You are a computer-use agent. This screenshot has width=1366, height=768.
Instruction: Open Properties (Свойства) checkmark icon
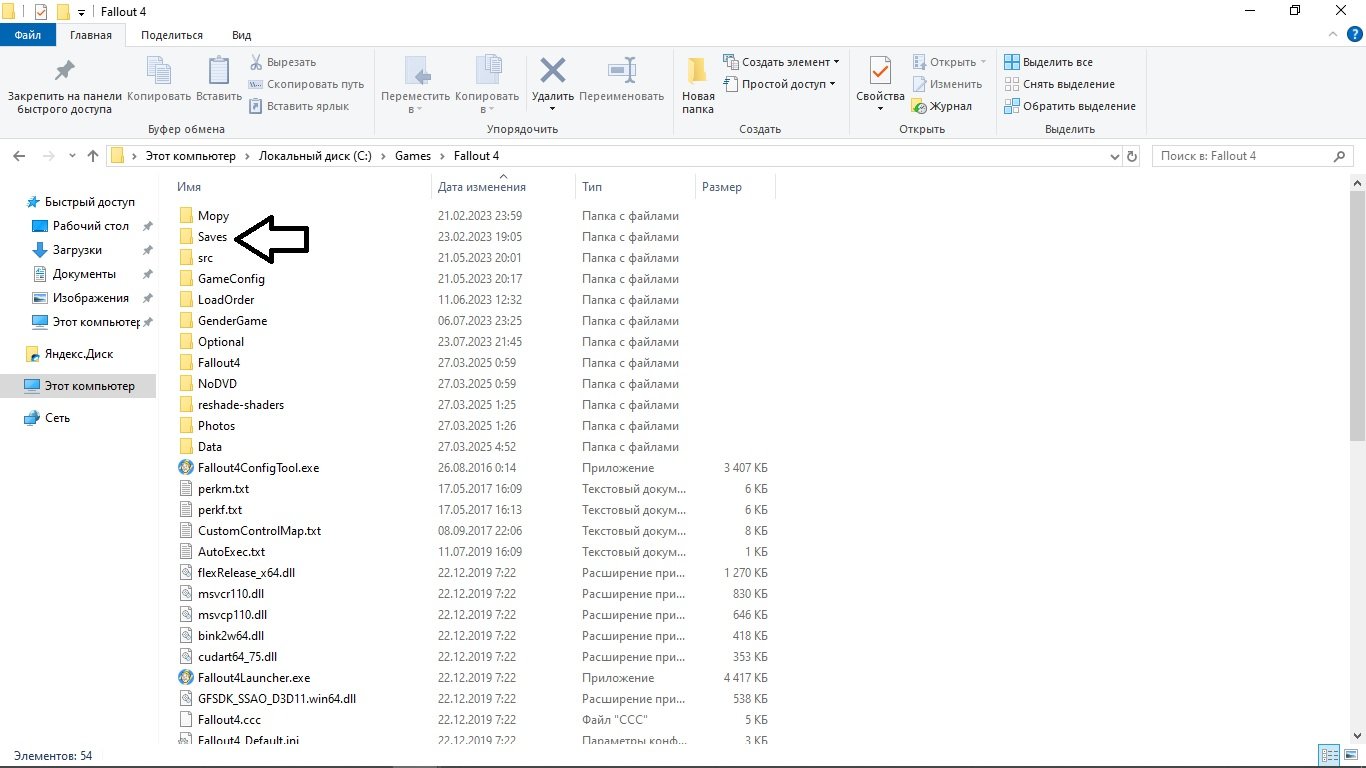pos(880,72)
